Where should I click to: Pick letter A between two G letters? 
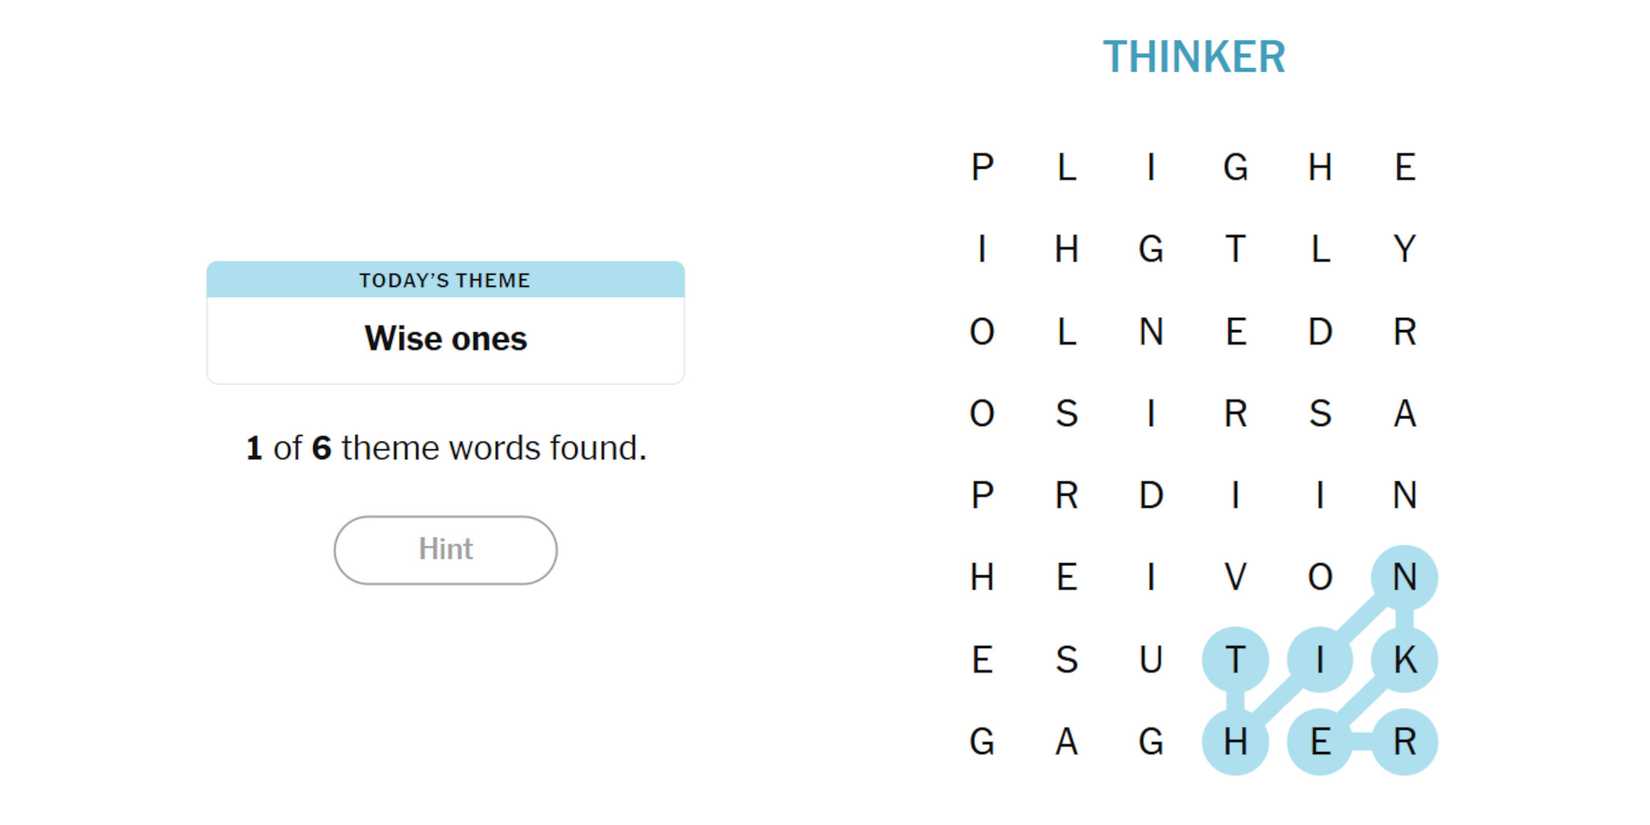pyautogui.click(x=1066, y=742)
